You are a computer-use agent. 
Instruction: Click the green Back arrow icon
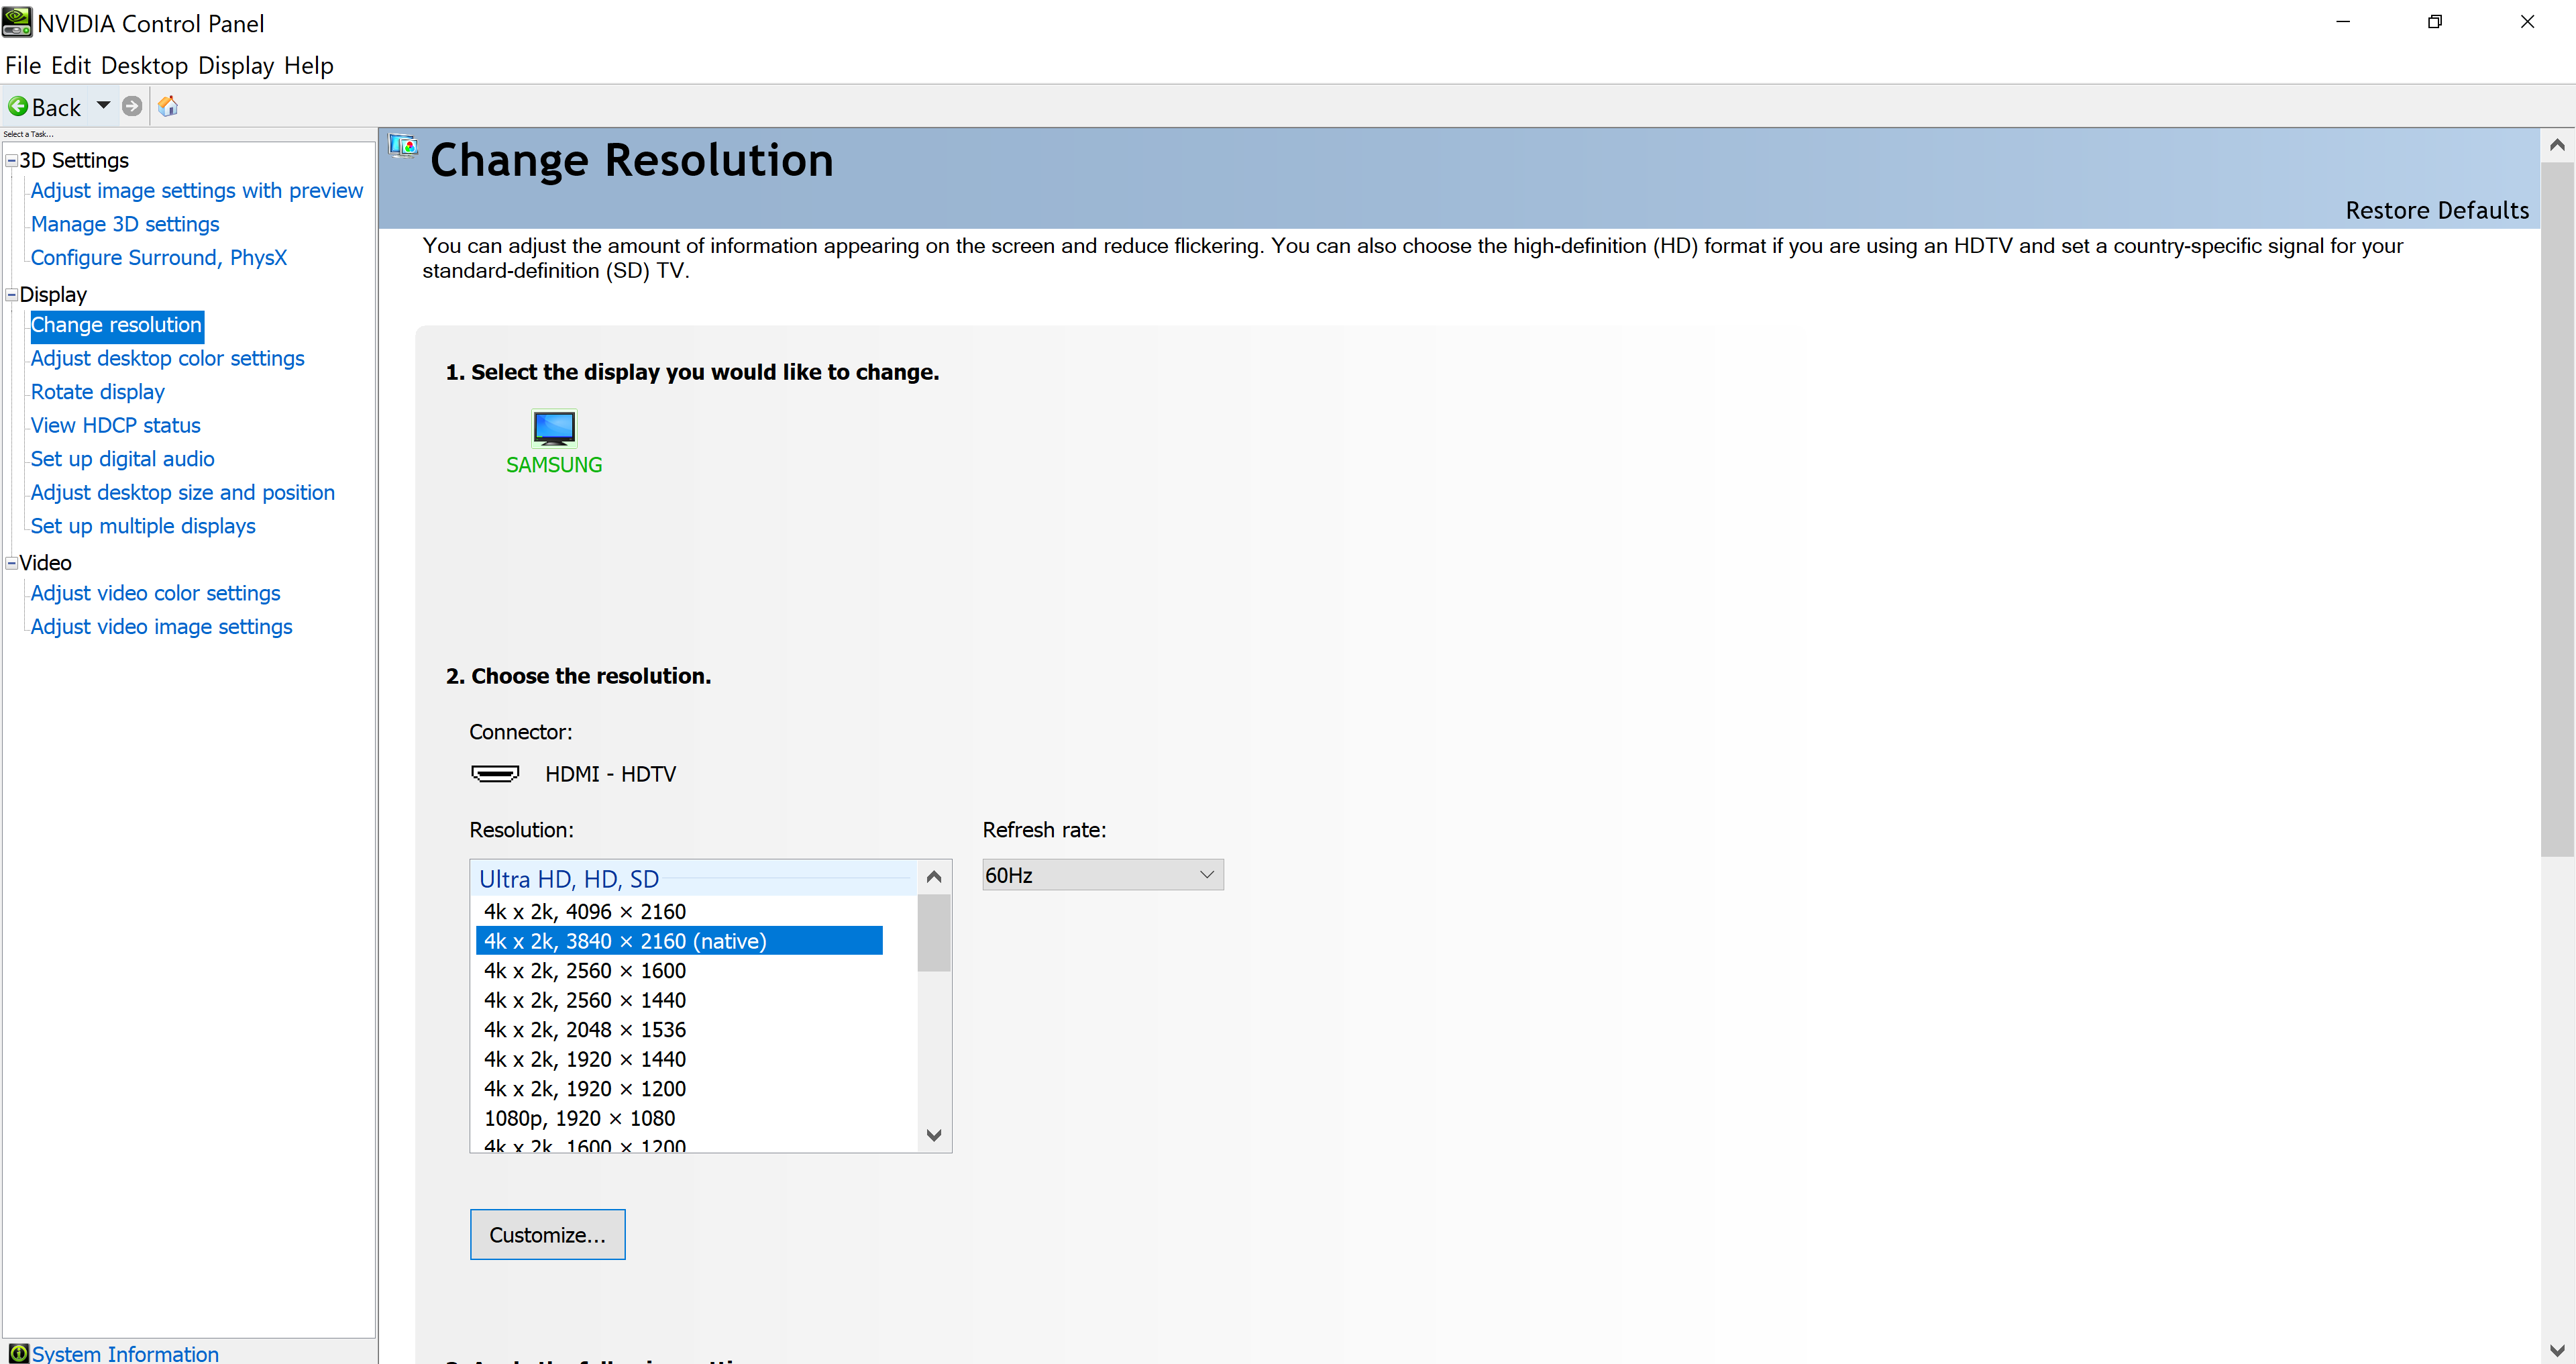(18, 106)
